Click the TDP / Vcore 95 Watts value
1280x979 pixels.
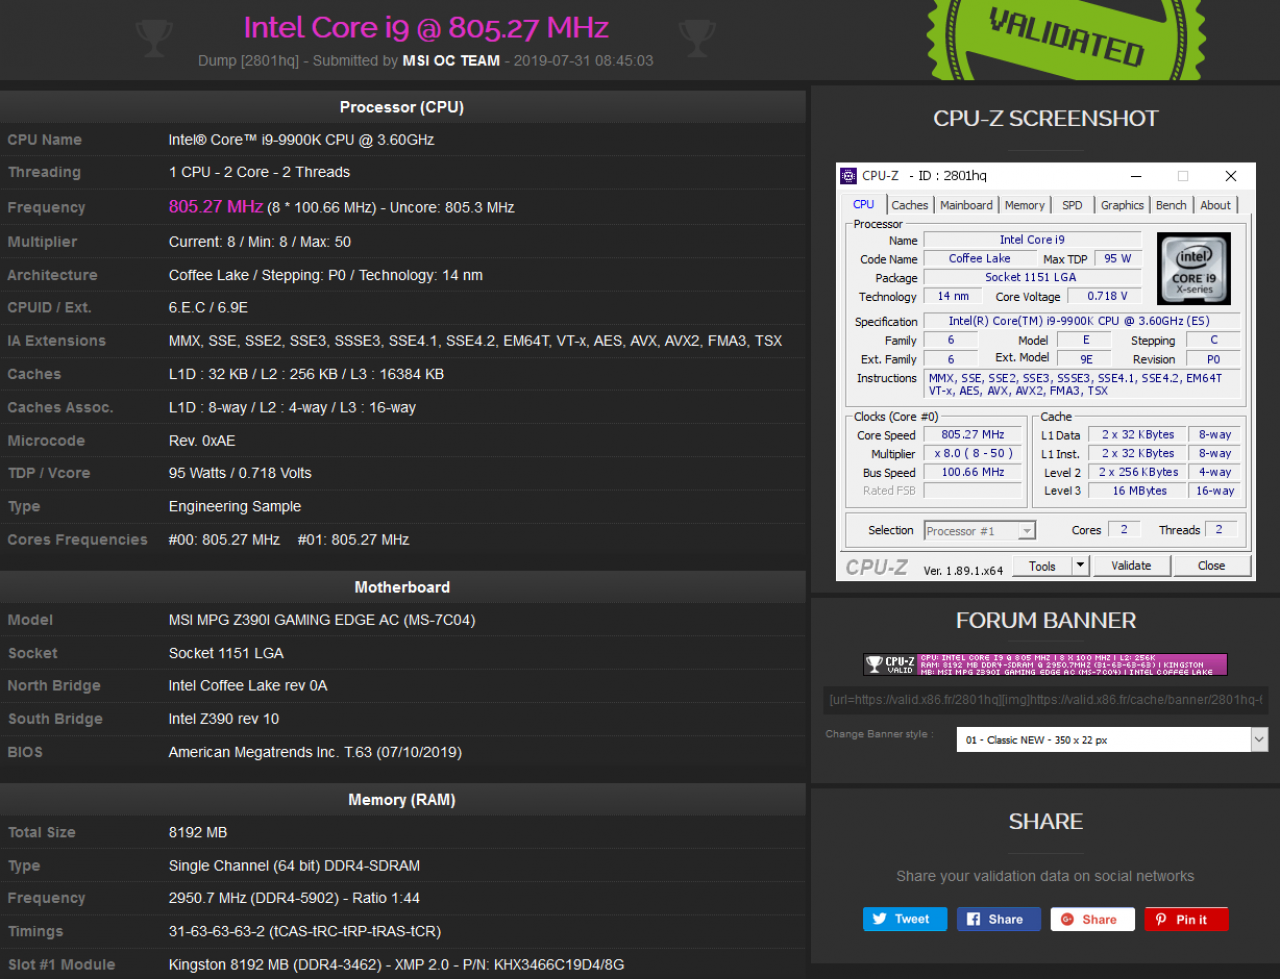click(240, 473)
